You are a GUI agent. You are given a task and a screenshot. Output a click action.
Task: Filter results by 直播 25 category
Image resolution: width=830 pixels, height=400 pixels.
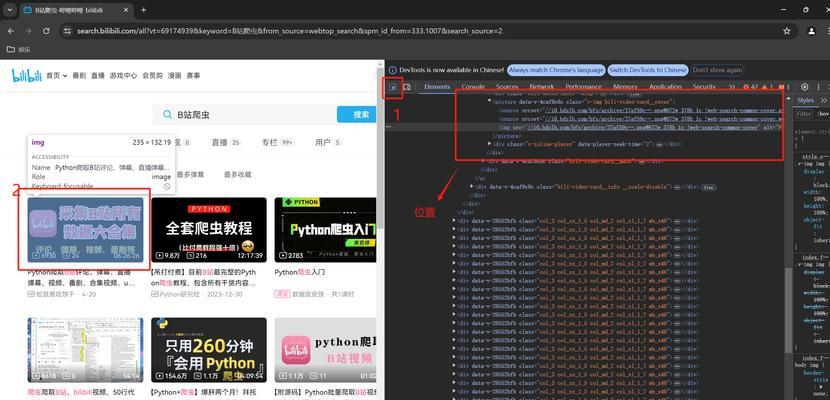coord(226,142)
